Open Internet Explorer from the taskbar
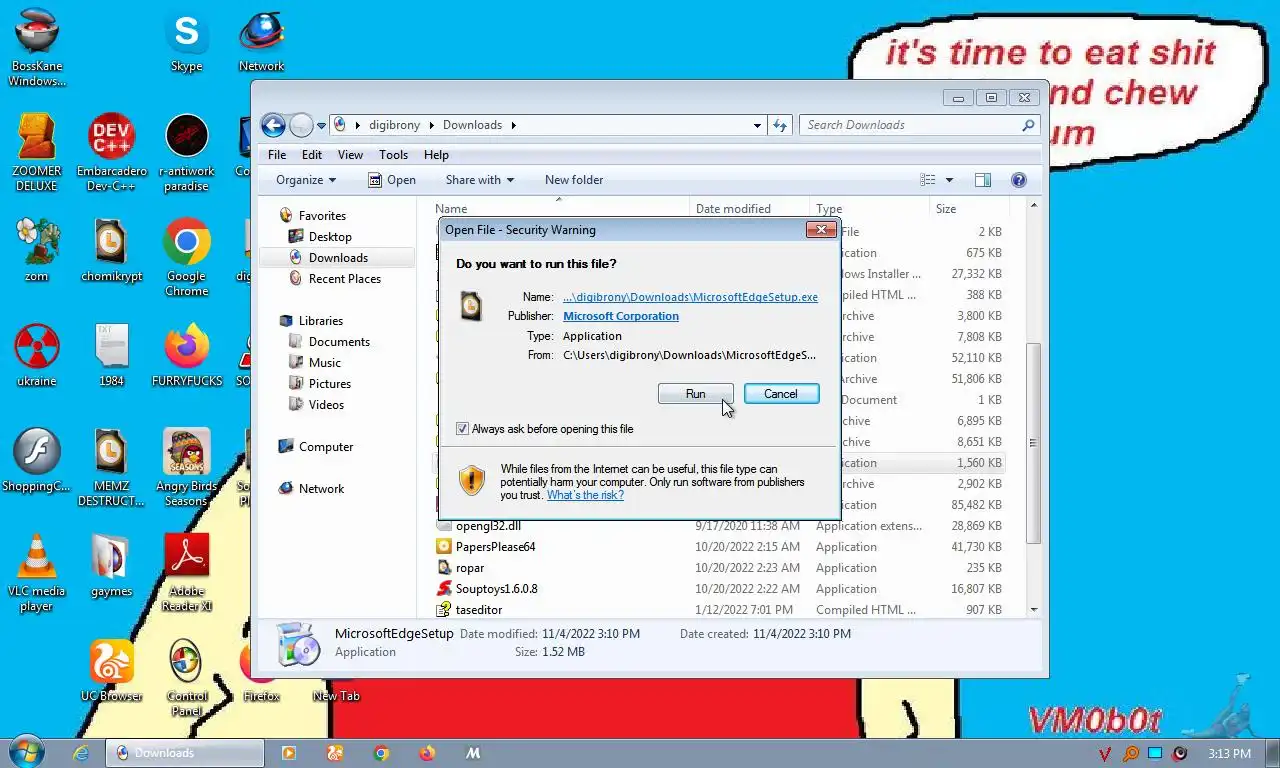1280x768 pixels. click(81, 753)
